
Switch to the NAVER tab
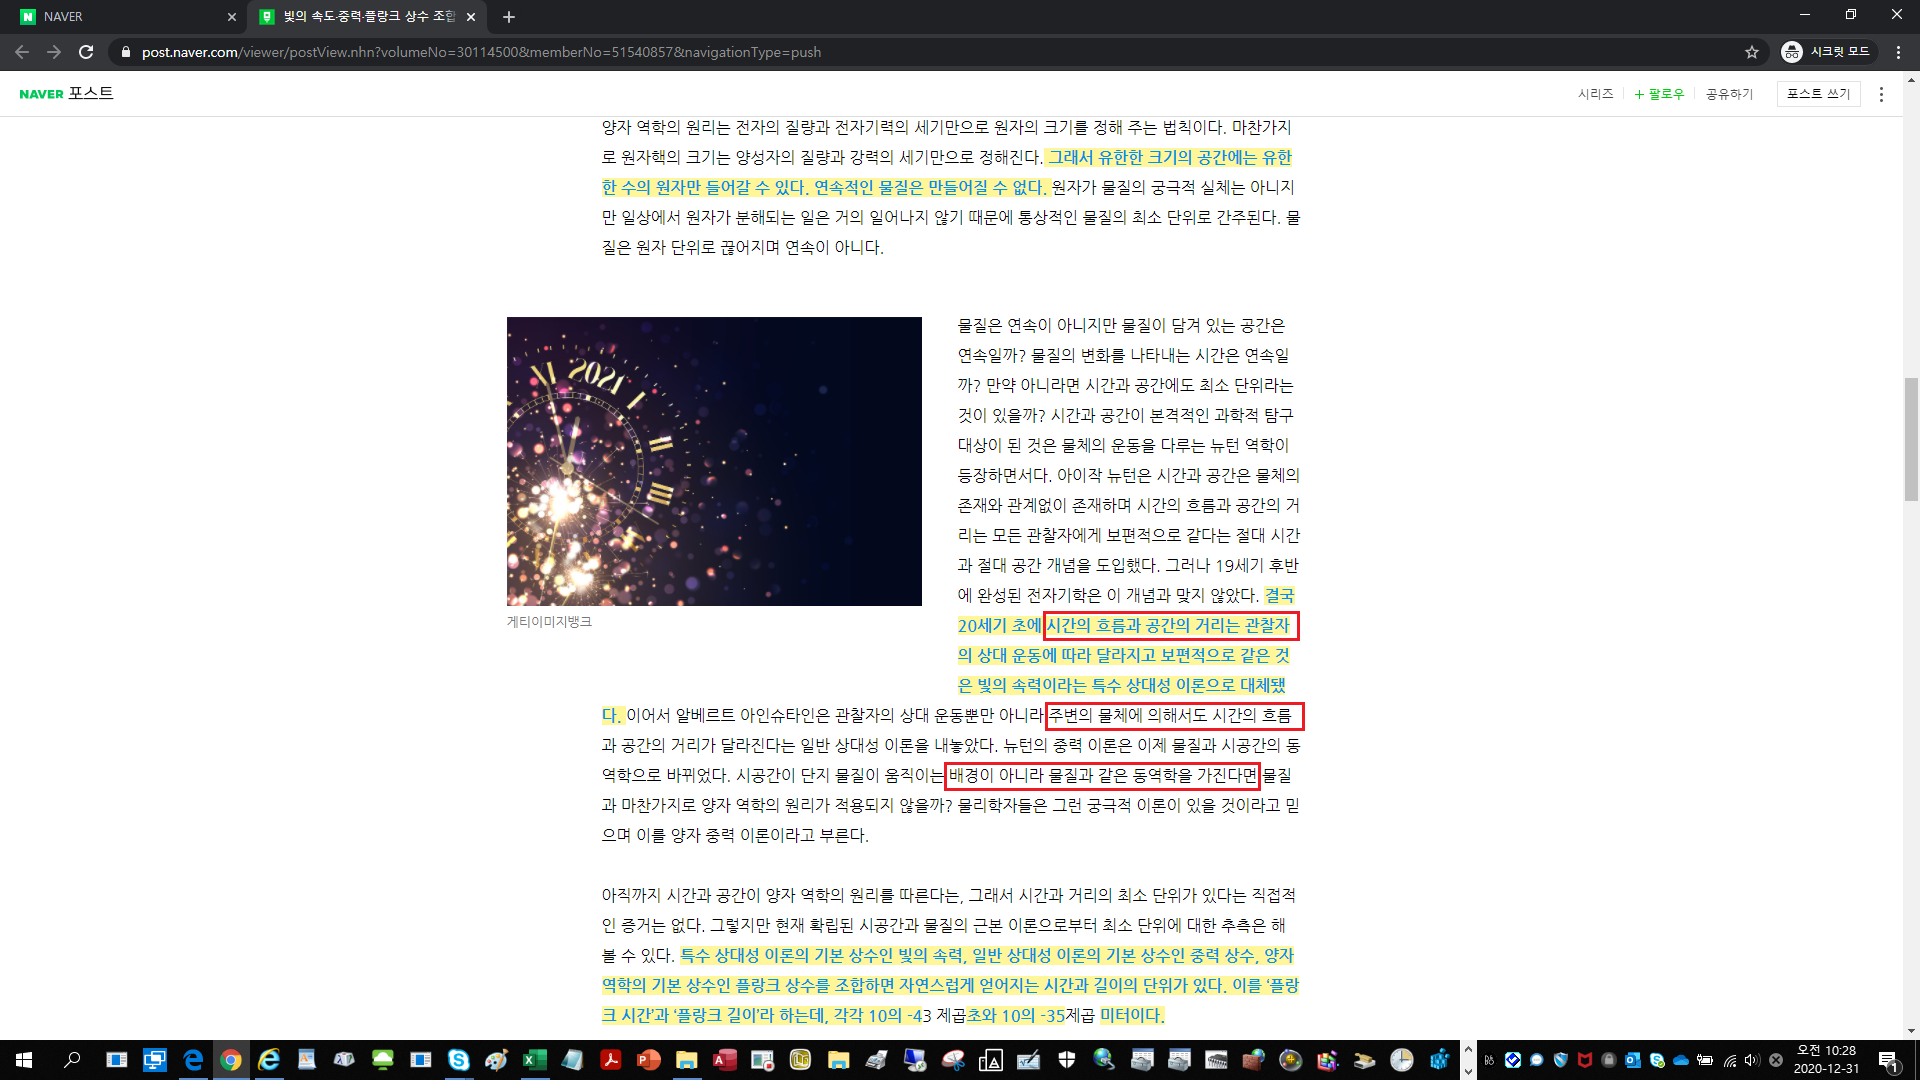pyautogui.click(x=125, y=17)
